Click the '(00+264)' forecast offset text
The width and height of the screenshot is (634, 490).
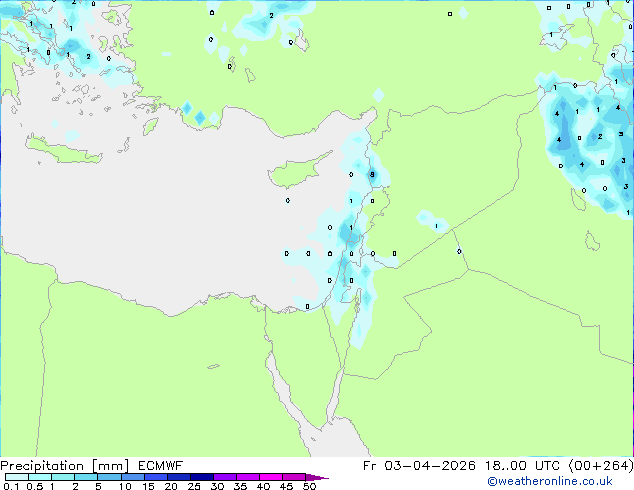point(601,466)
